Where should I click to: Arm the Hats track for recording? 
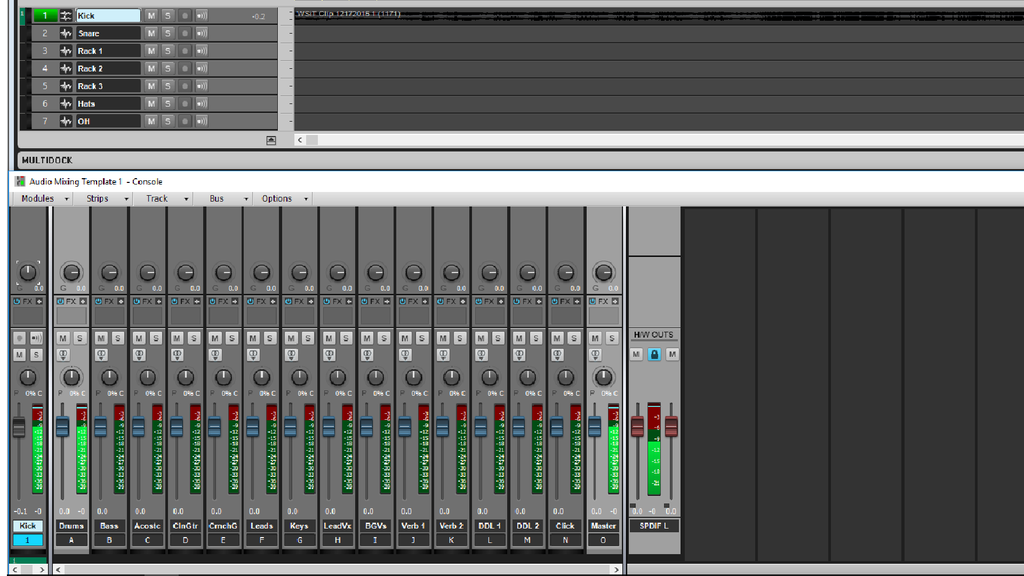(x=185, y=104)
